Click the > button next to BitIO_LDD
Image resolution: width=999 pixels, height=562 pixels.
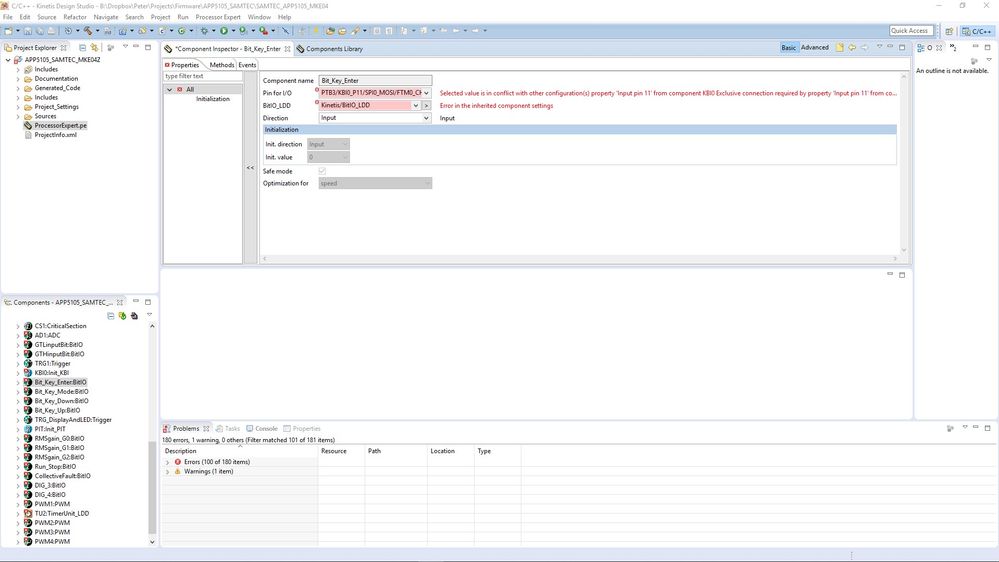(x=426, y=105)
